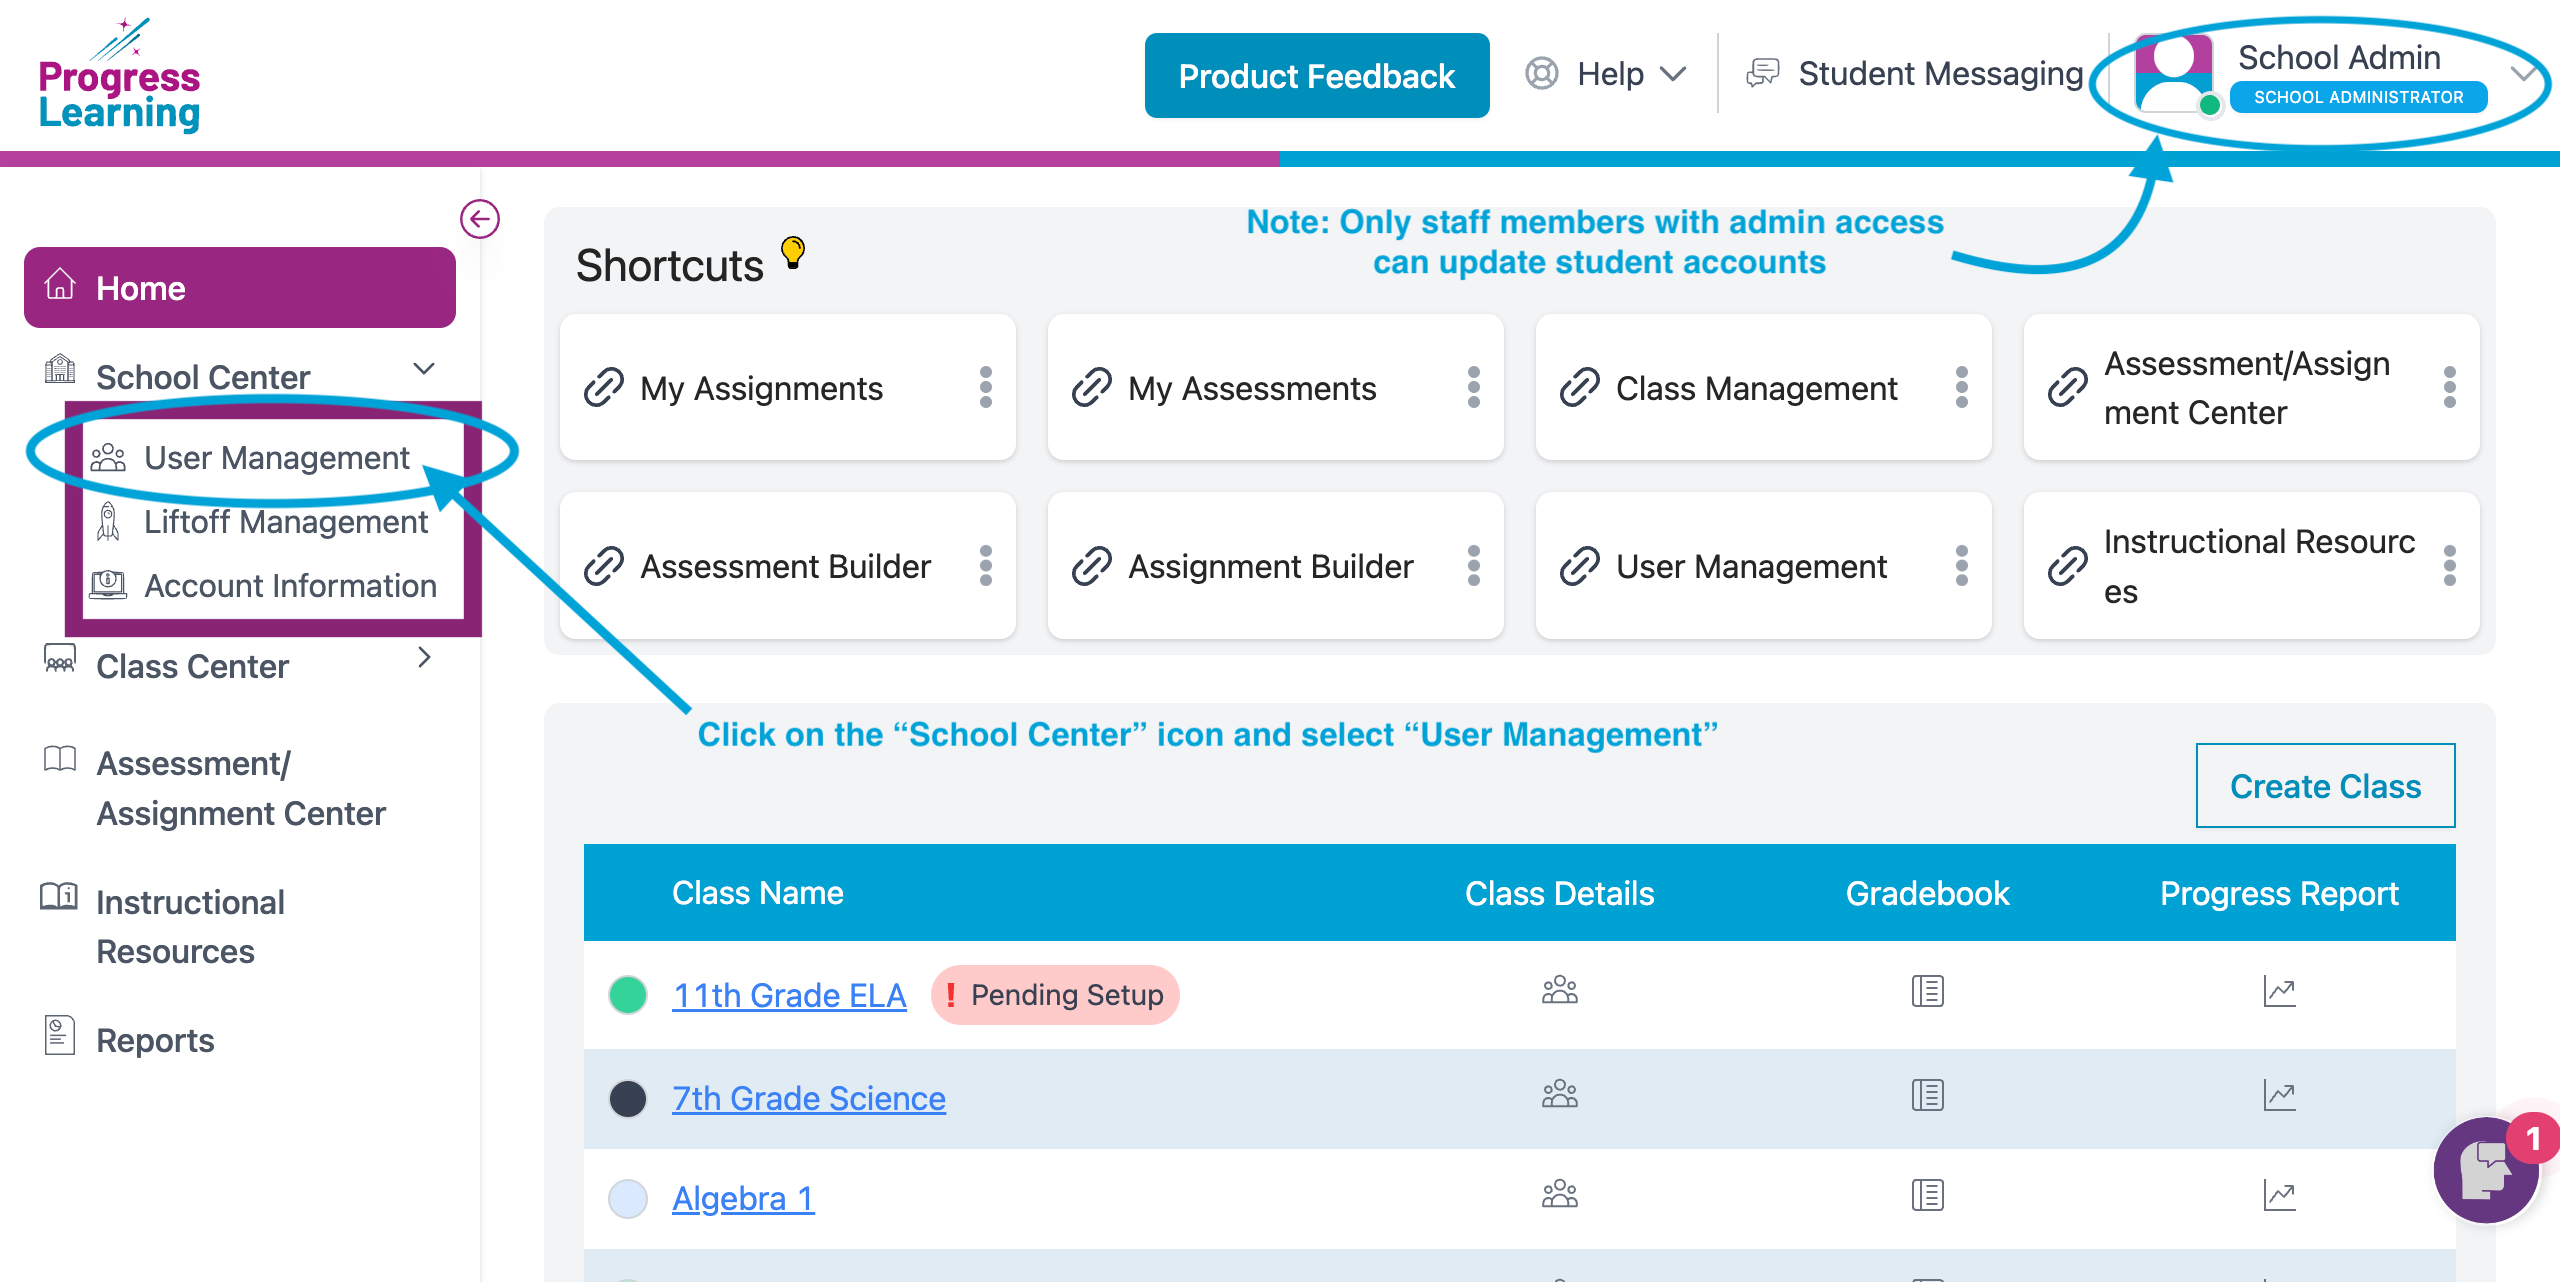
Task: Open Assessment/Assignment Center in sidebar
Action: tap(240, 788)
